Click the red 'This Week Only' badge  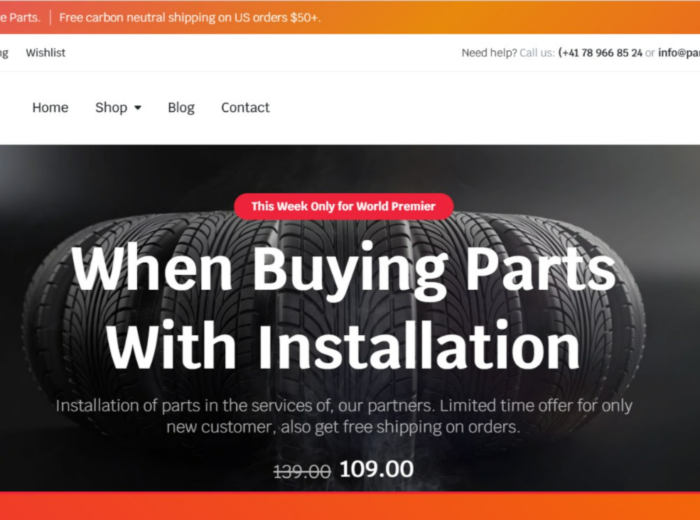[343, 206]
